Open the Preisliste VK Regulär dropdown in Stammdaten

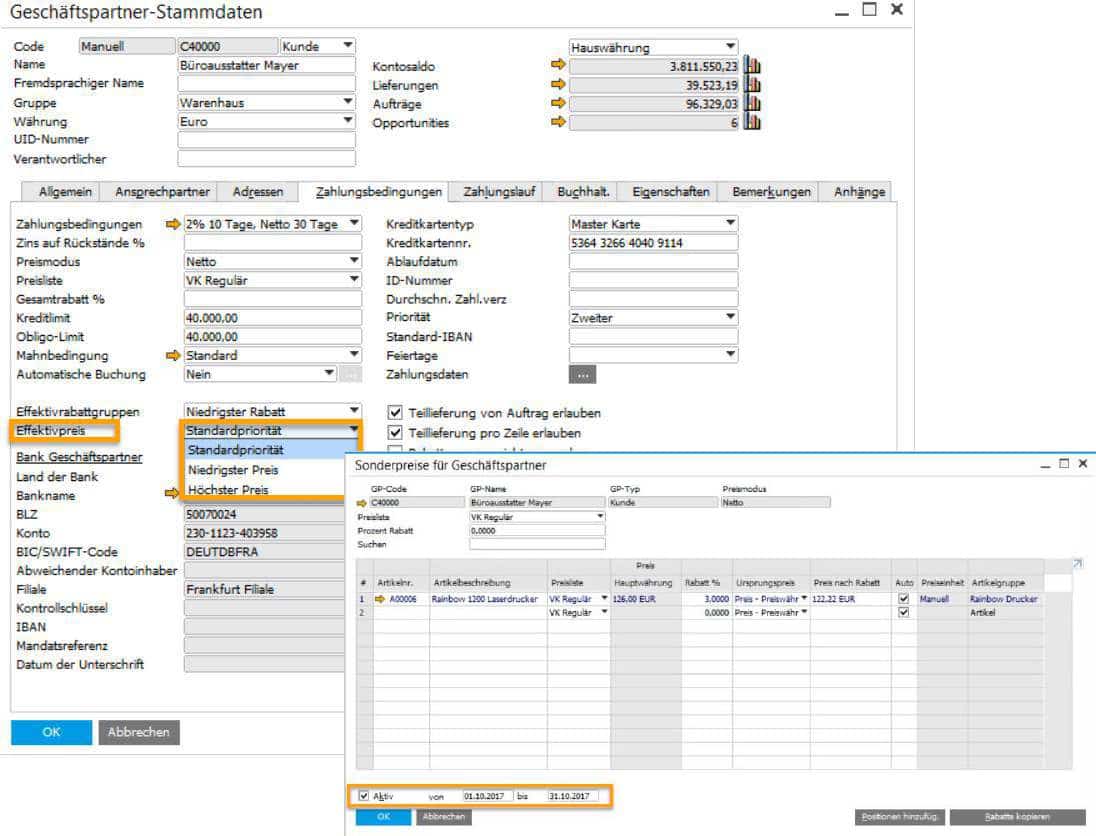(354, 280)
